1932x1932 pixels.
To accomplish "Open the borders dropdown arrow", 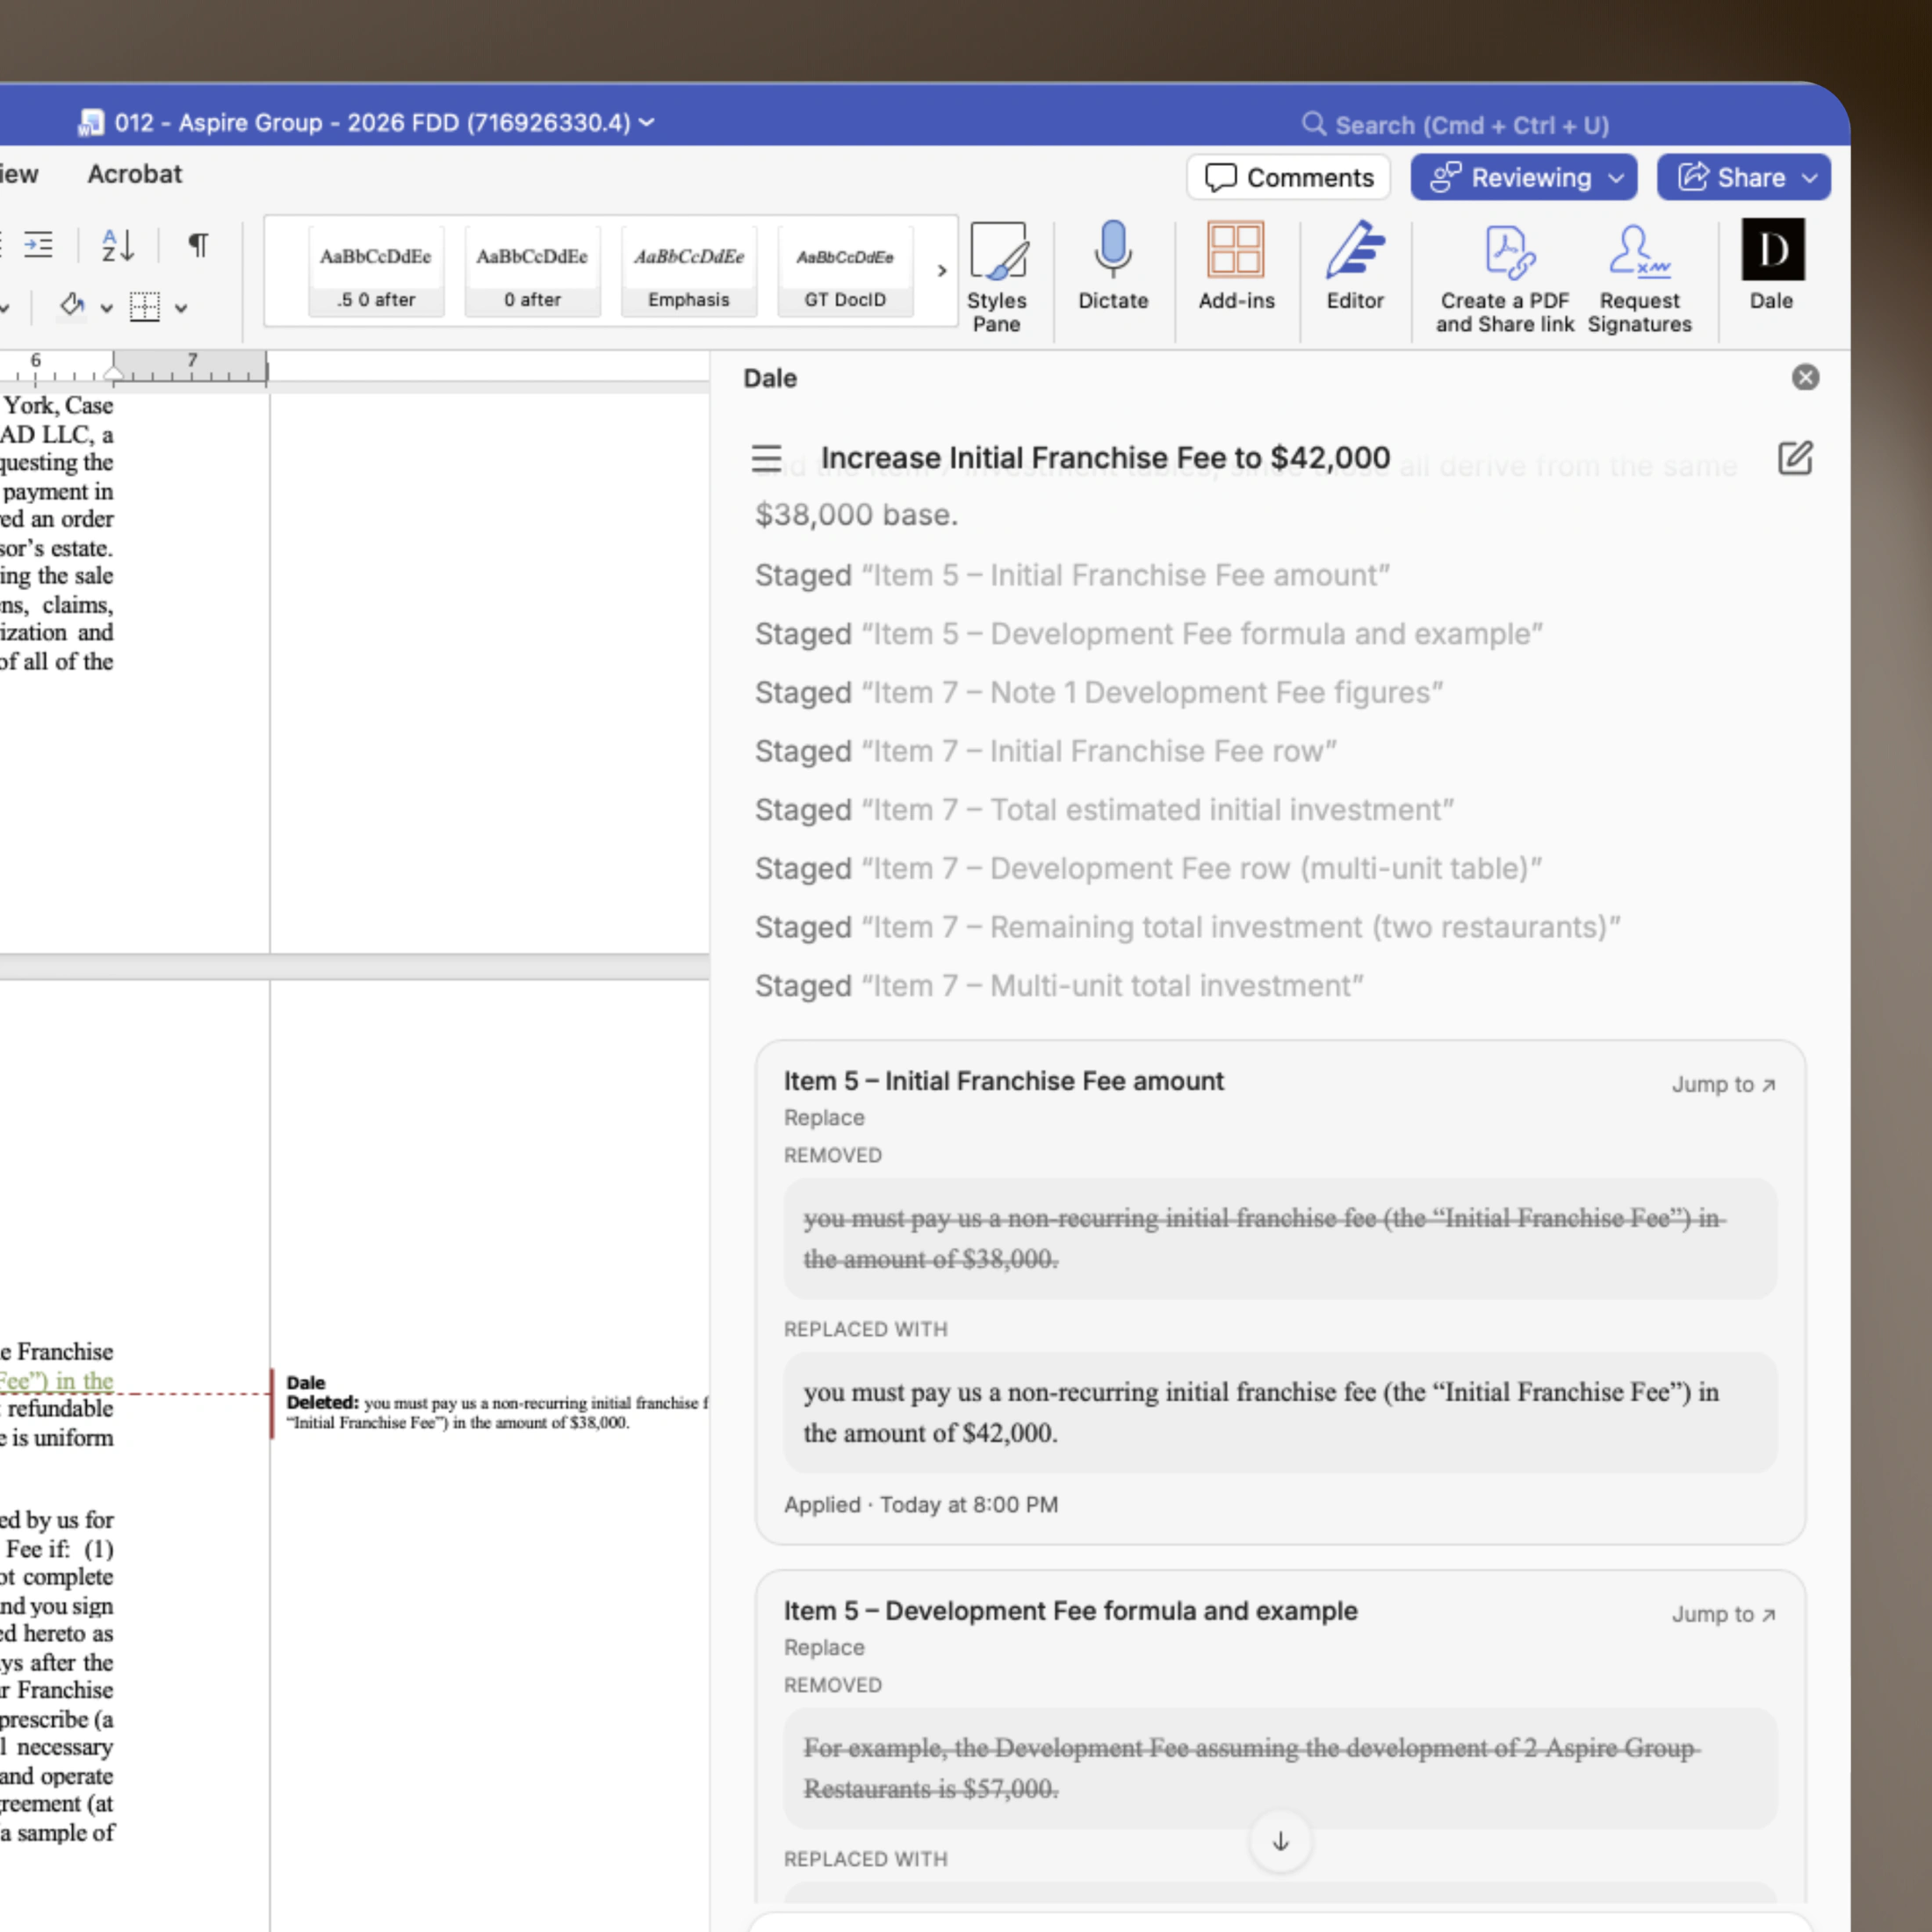I will (x=181, y=308).
